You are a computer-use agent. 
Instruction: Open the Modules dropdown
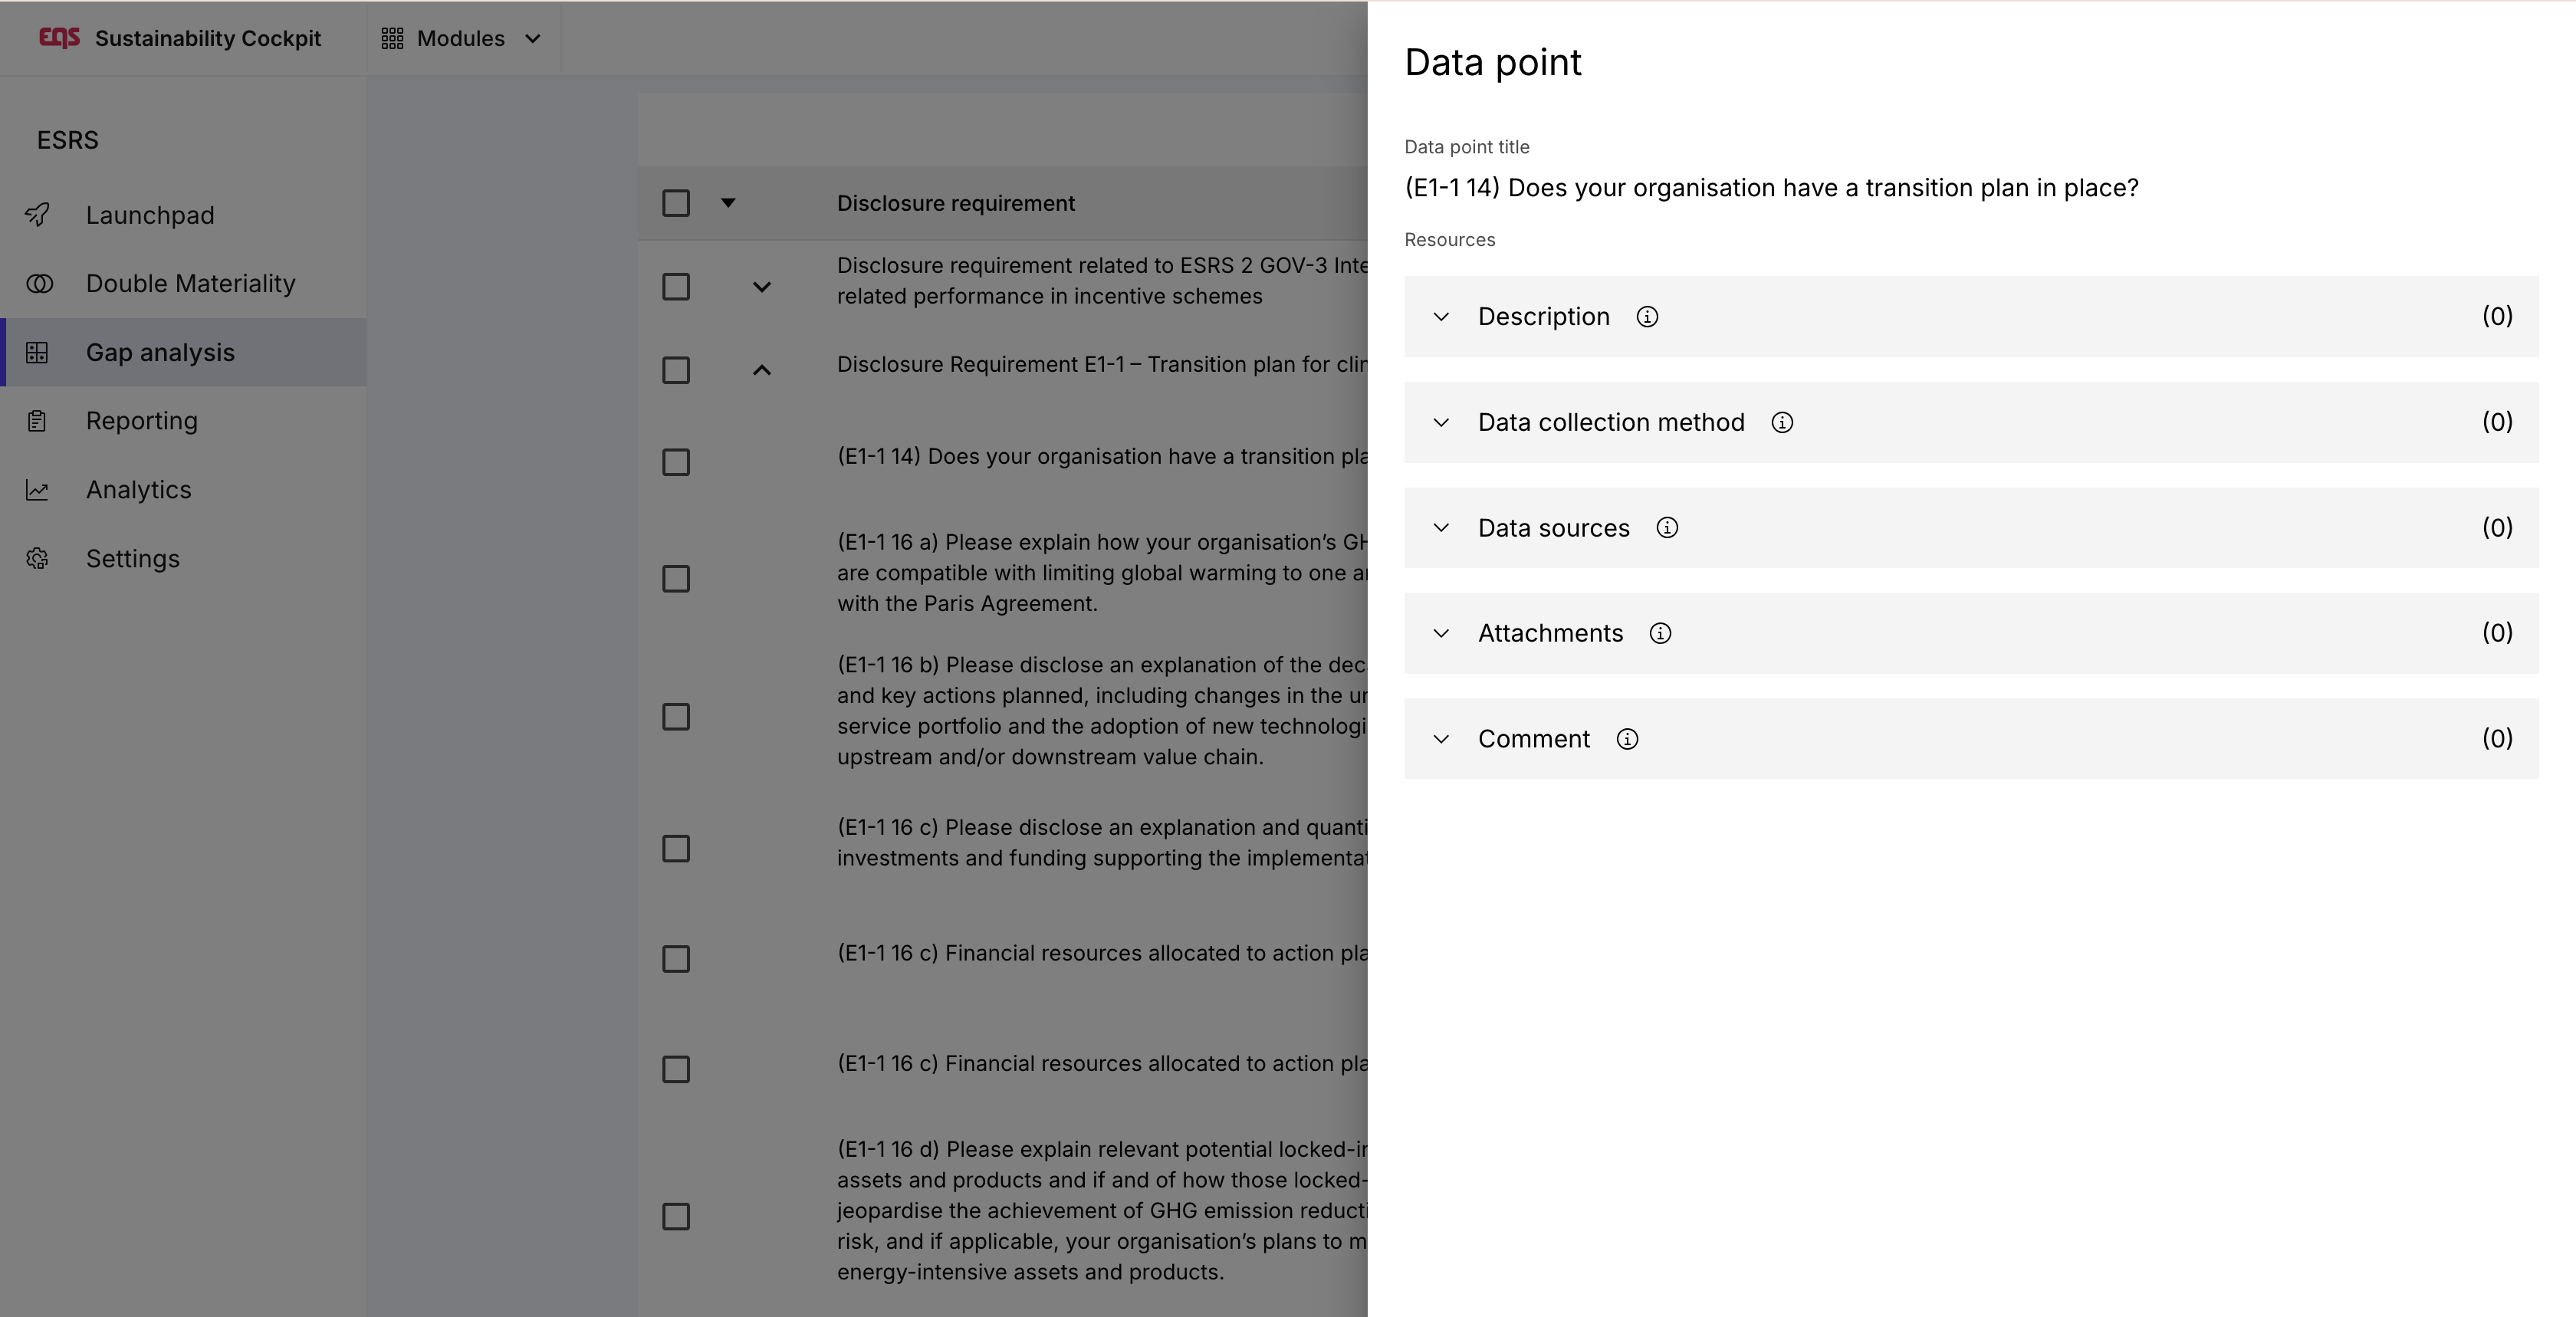click(x=462, y=38)
